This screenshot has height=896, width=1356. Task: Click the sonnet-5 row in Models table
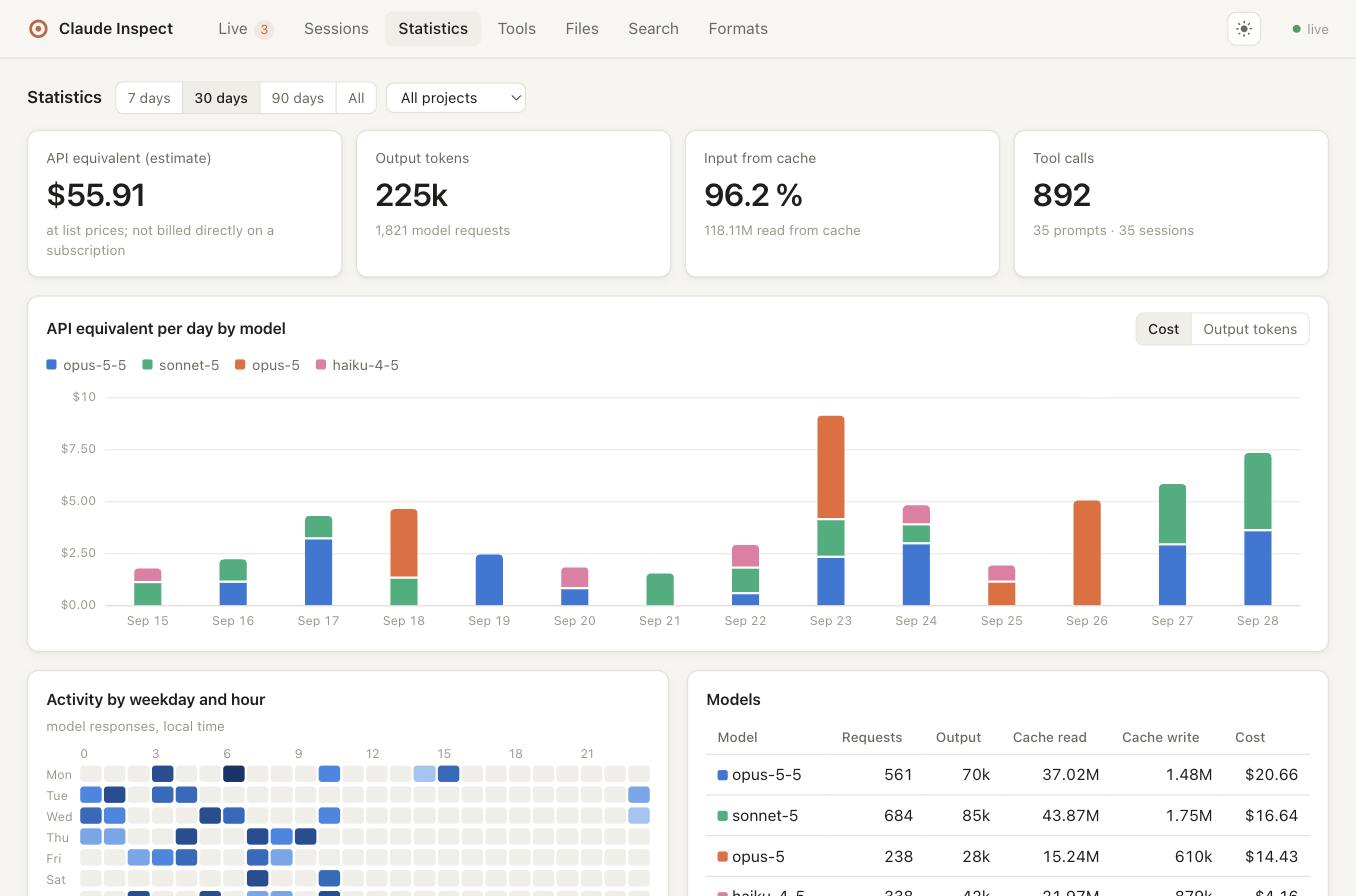1008,816
